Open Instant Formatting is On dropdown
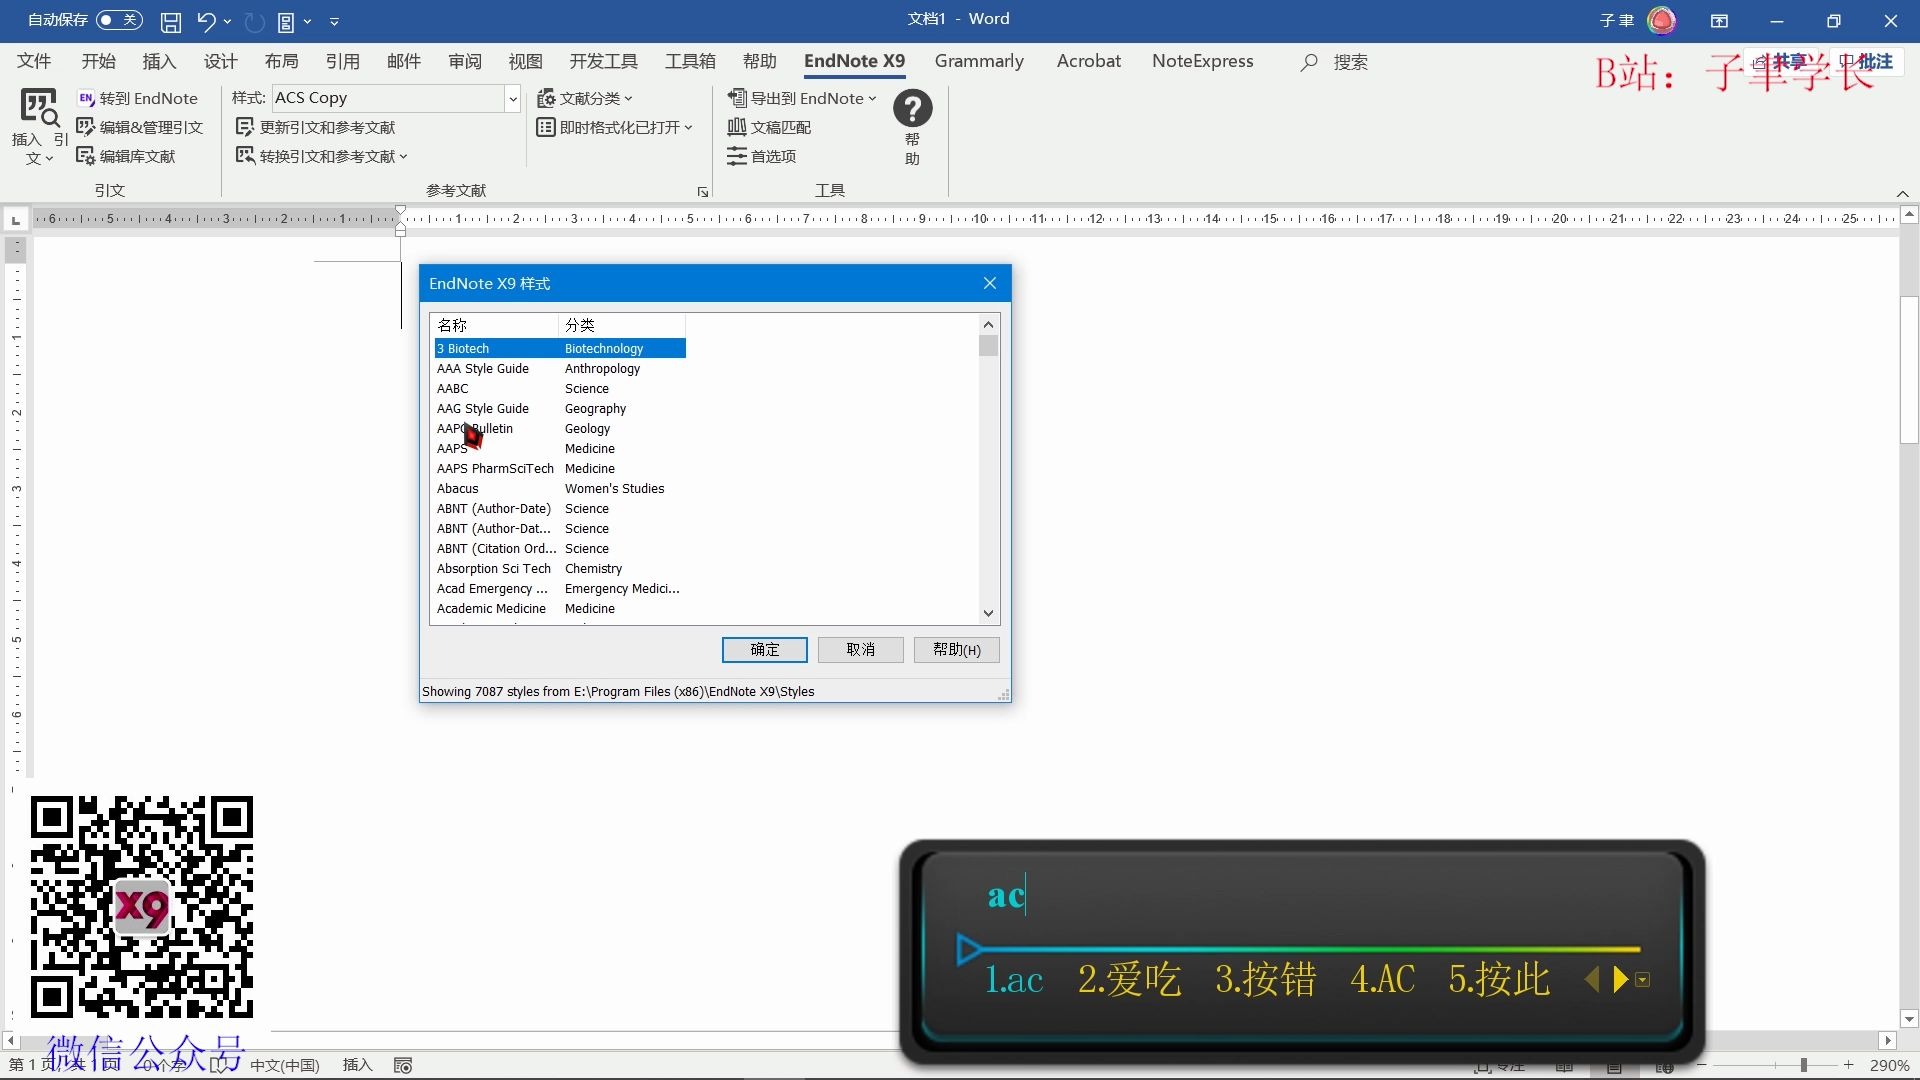The image size is (1920, 1080). pyautogui.click(x=614, y=127)
